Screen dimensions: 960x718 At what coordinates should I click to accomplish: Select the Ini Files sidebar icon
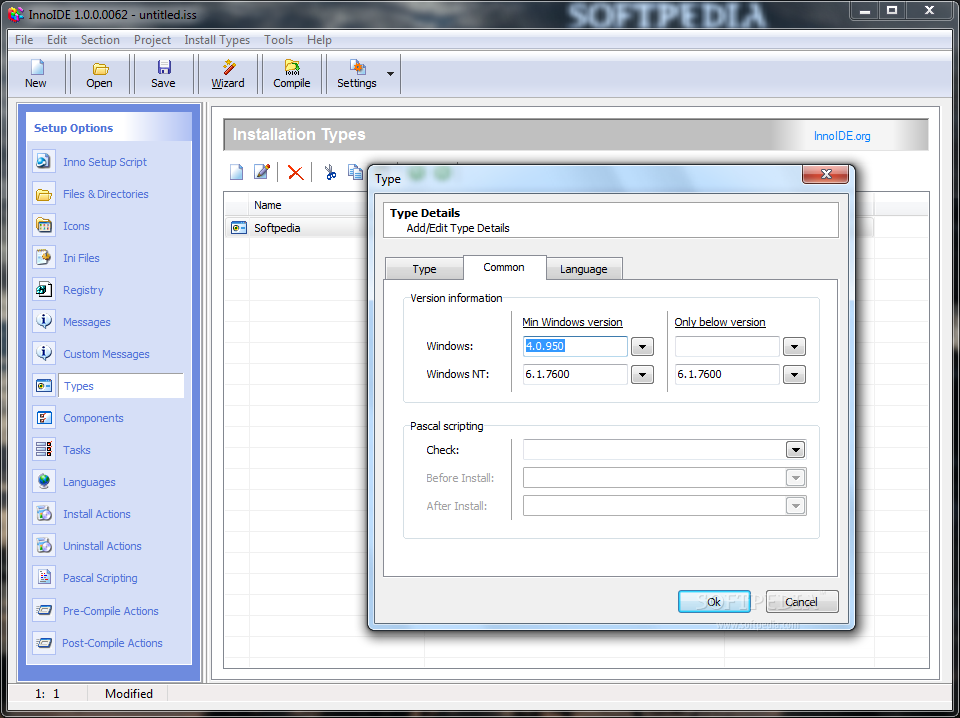(43, 258)
